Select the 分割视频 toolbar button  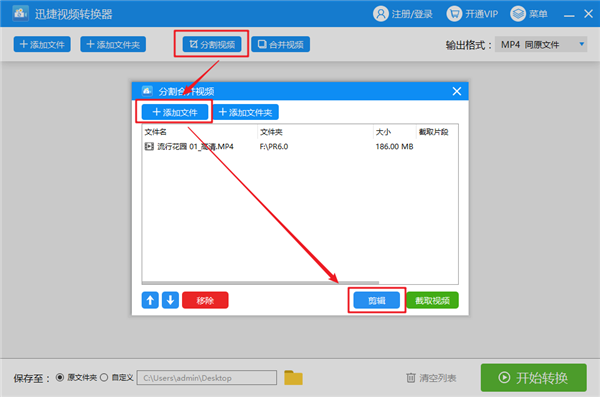click(x=212, y=44)
